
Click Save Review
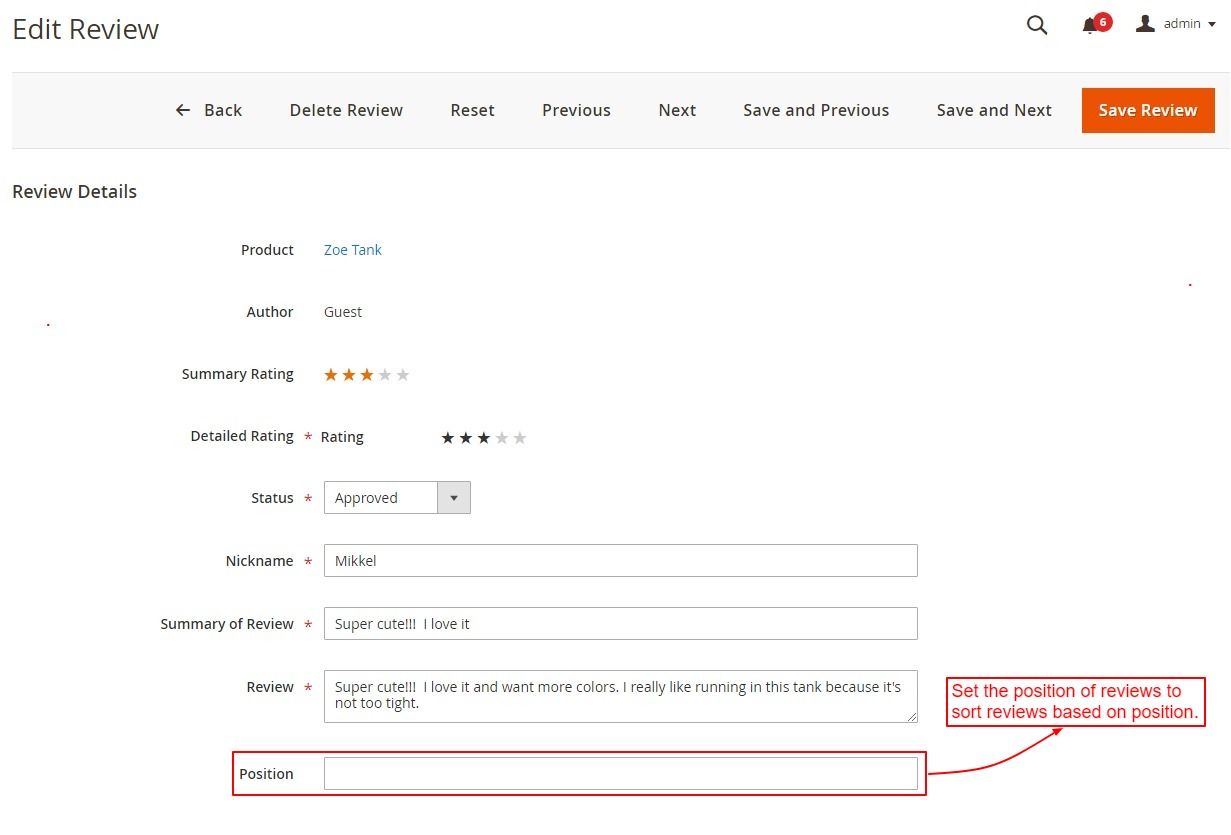click(x=1147, y=110)
